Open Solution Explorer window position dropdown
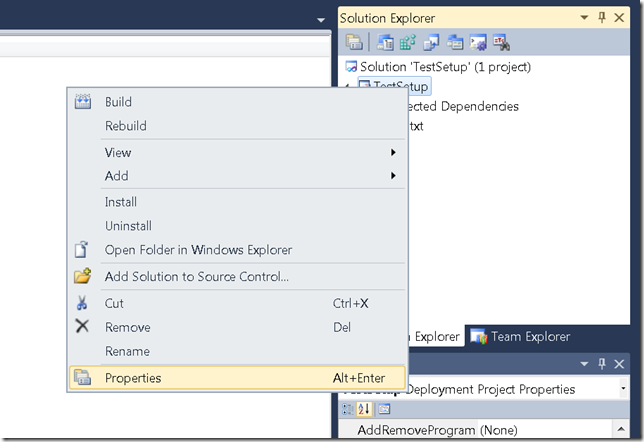The image size is (644, 442). click(x=584, y=18)
